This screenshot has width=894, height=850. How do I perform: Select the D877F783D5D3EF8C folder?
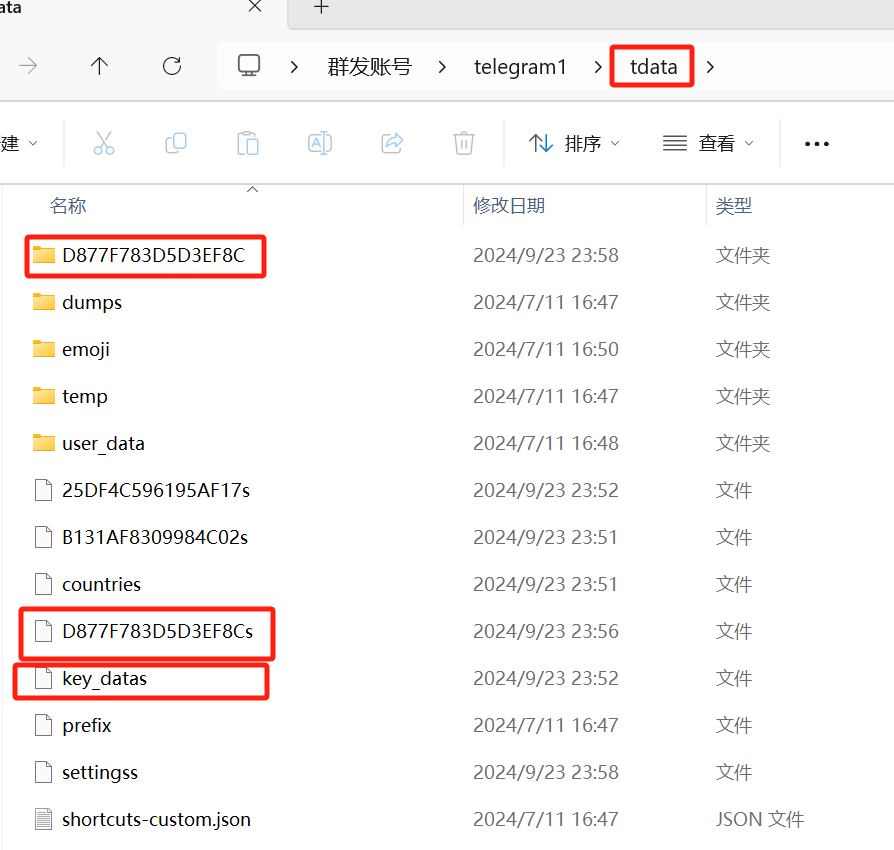(152, 255)
